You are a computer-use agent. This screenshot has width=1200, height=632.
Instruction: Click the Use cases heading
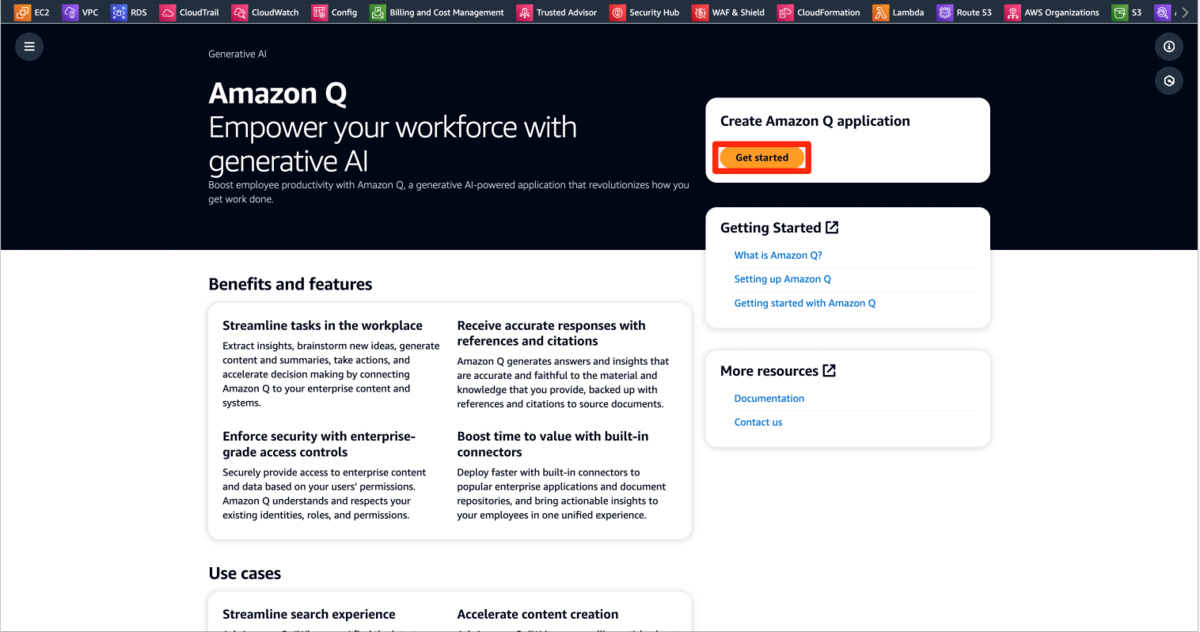coord(245,573)
